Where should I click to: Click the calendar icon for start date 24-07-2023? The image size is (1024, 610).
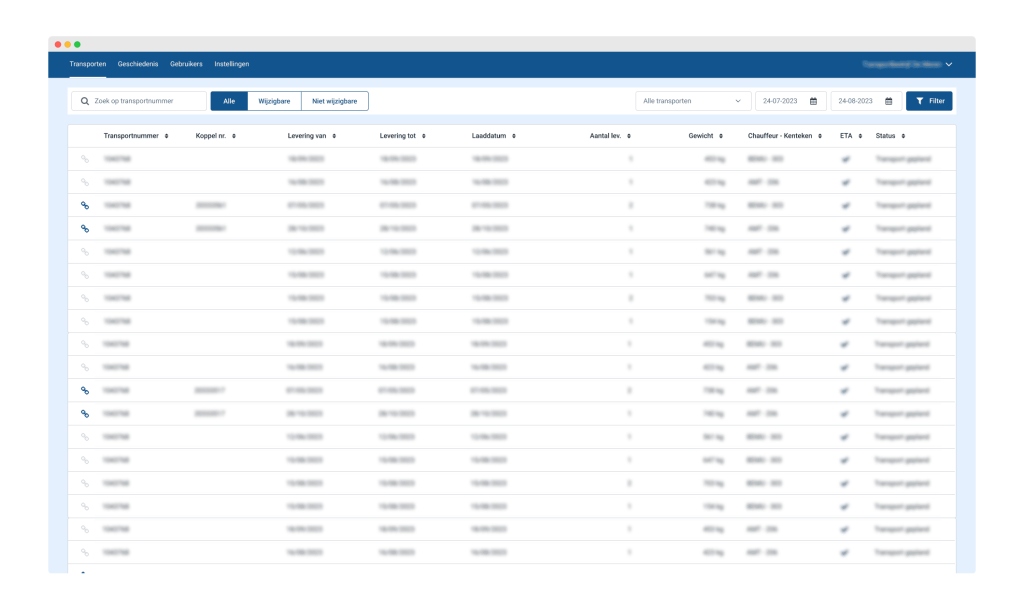click(x=813, y=101)
